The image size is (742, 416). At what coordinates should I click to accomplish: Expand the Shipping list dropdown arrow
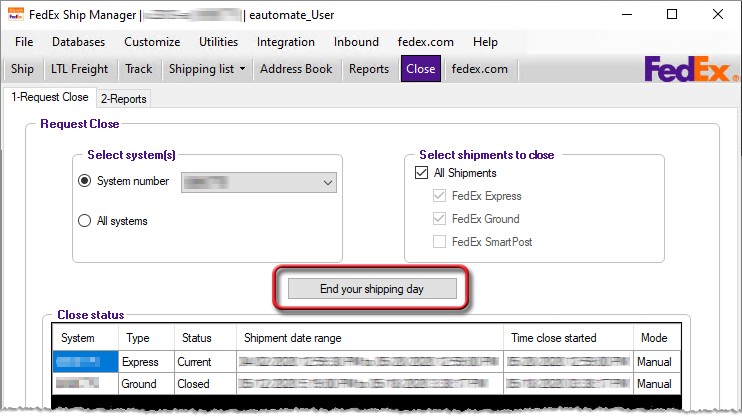coord(242,69)
